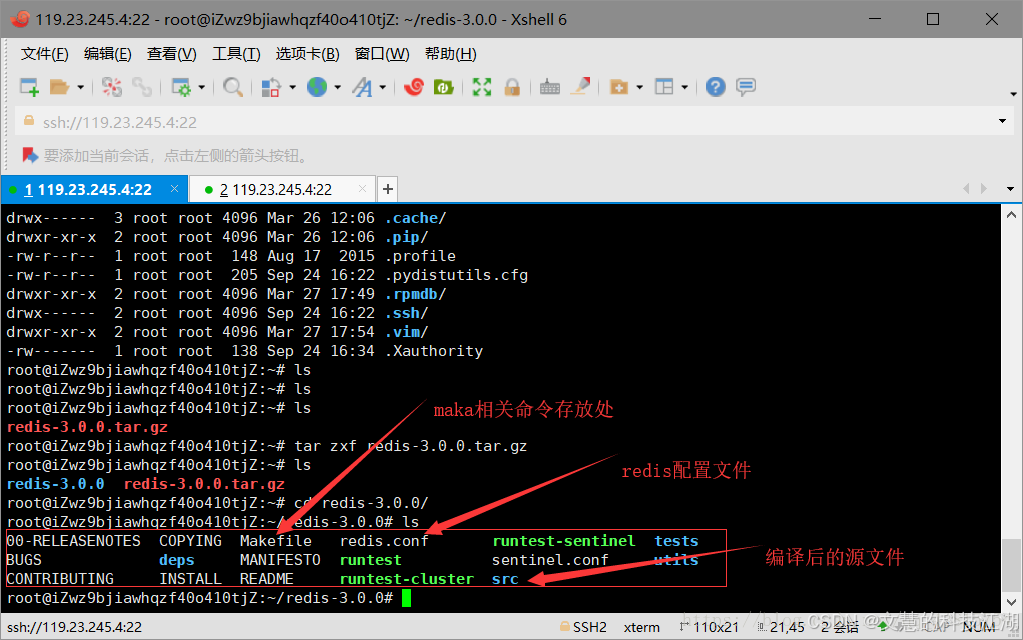Close session tab 2
Screen dimensions: 1023x640
point(362,189)
